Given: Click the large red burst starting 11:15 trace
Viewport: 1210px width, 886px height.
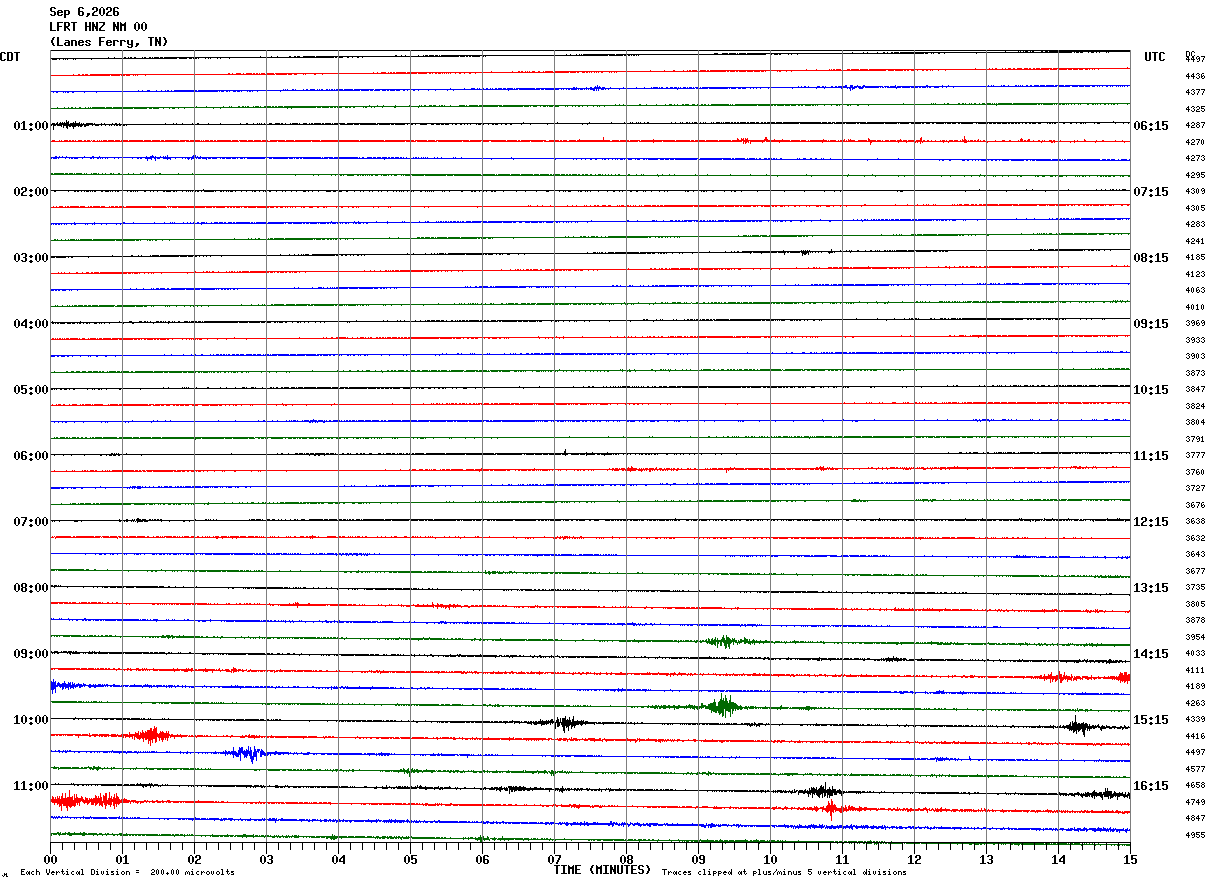Looking at the screenshot, I should coord(86,801).
